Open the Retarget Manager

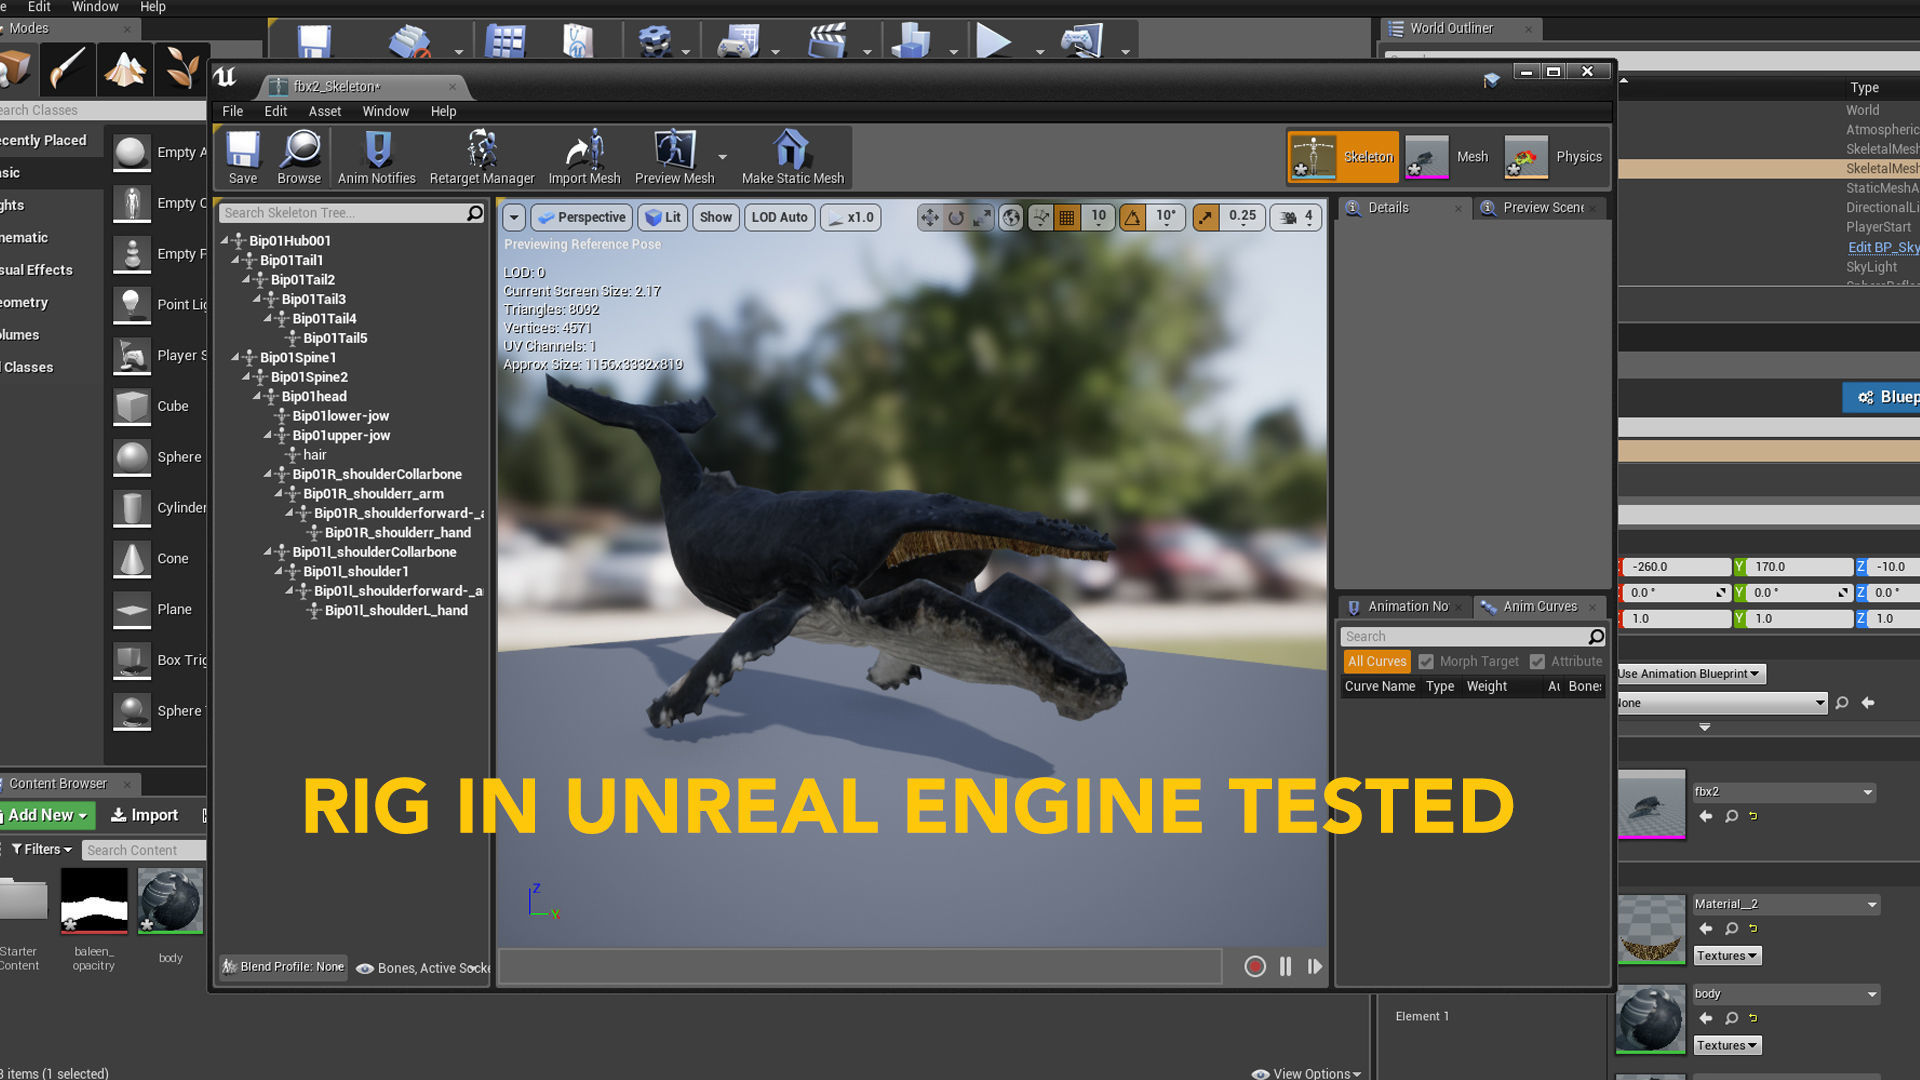[481, 153]
